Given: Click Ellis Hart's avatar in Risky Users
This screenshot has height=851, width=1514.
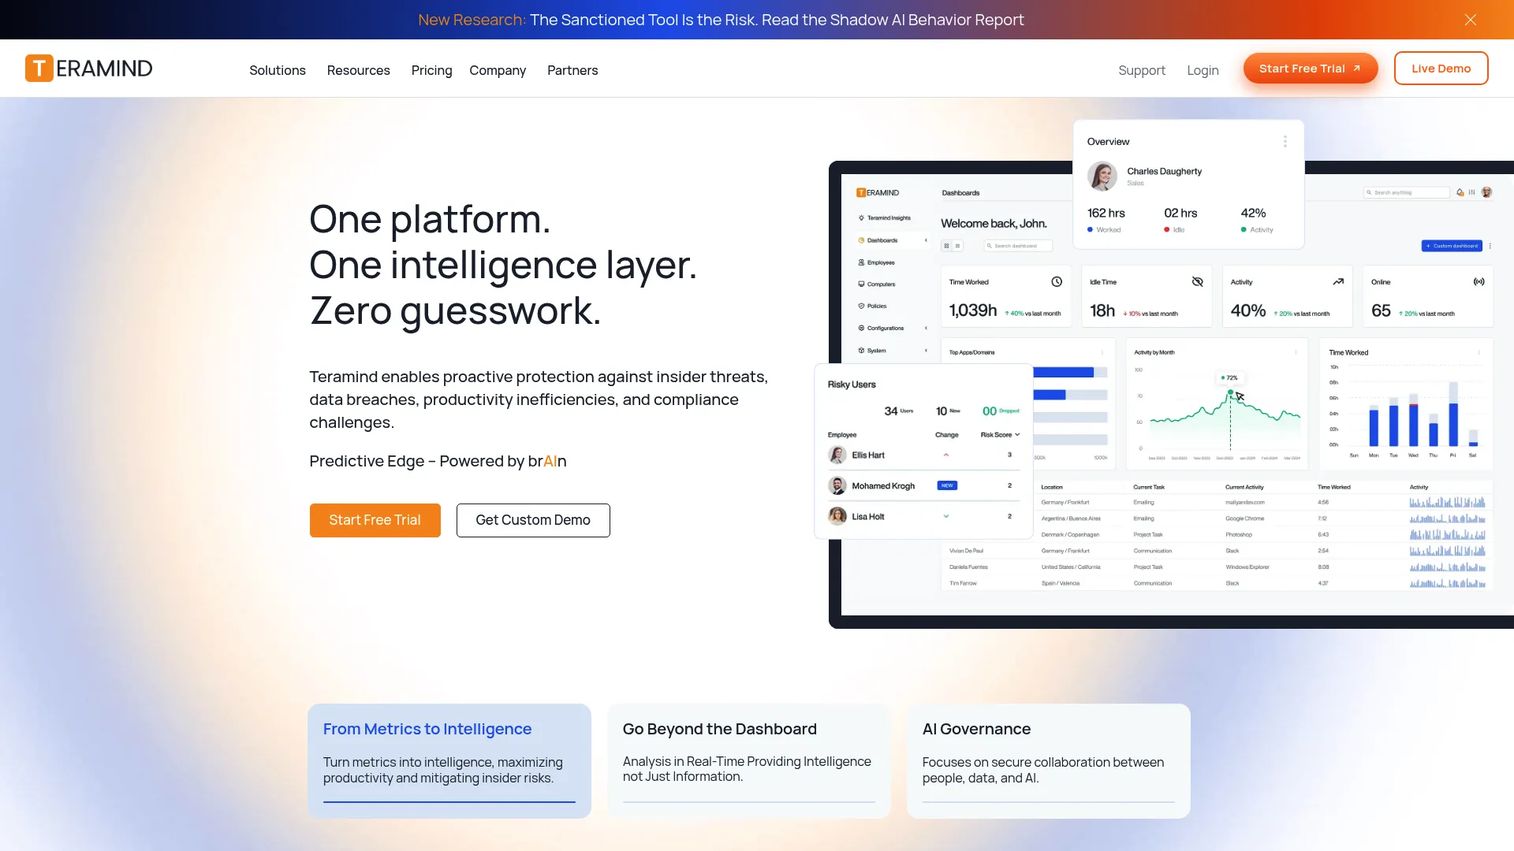Looking at the screenshot, I should pos(837,455).
